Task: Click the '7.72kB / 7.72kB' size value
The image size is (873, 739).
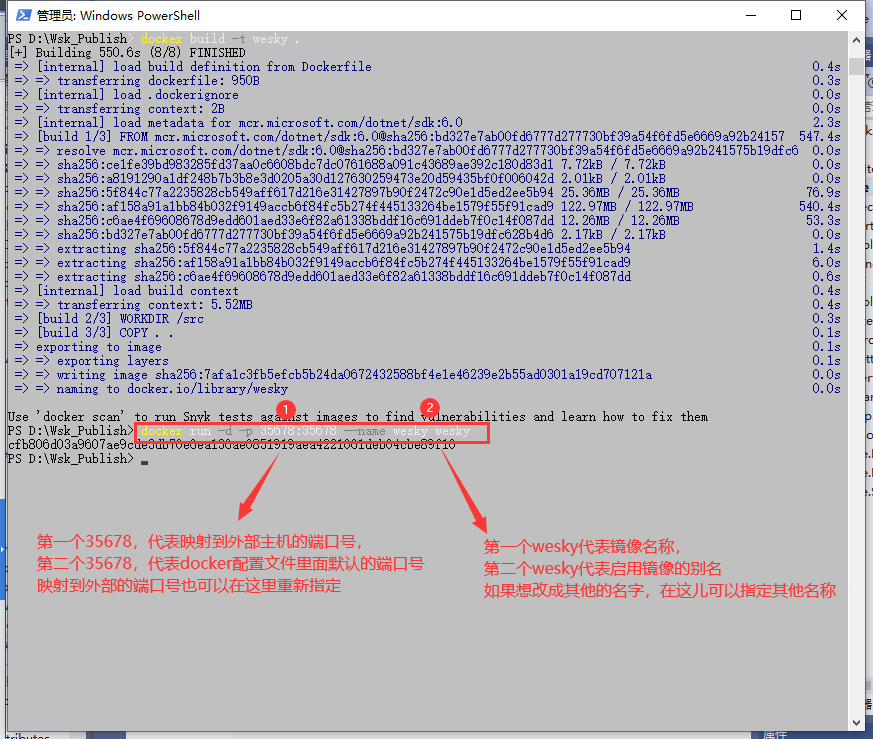Action: point(613,165)
